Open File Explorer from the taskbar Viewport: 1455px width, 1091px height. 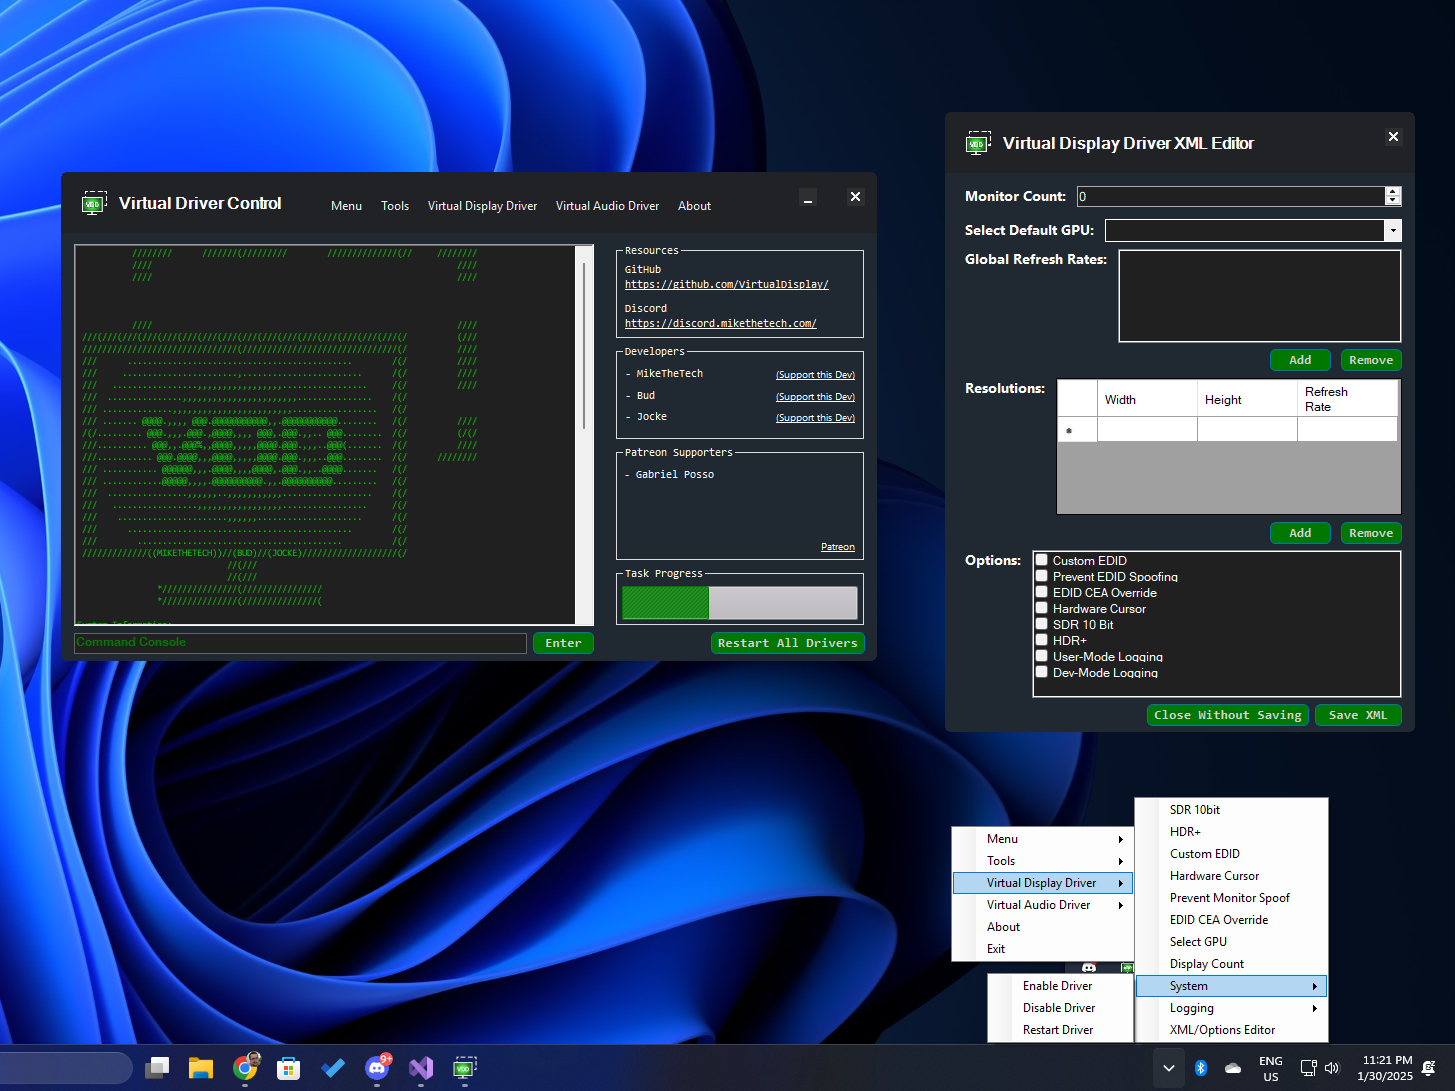[x=201, y=1068]
